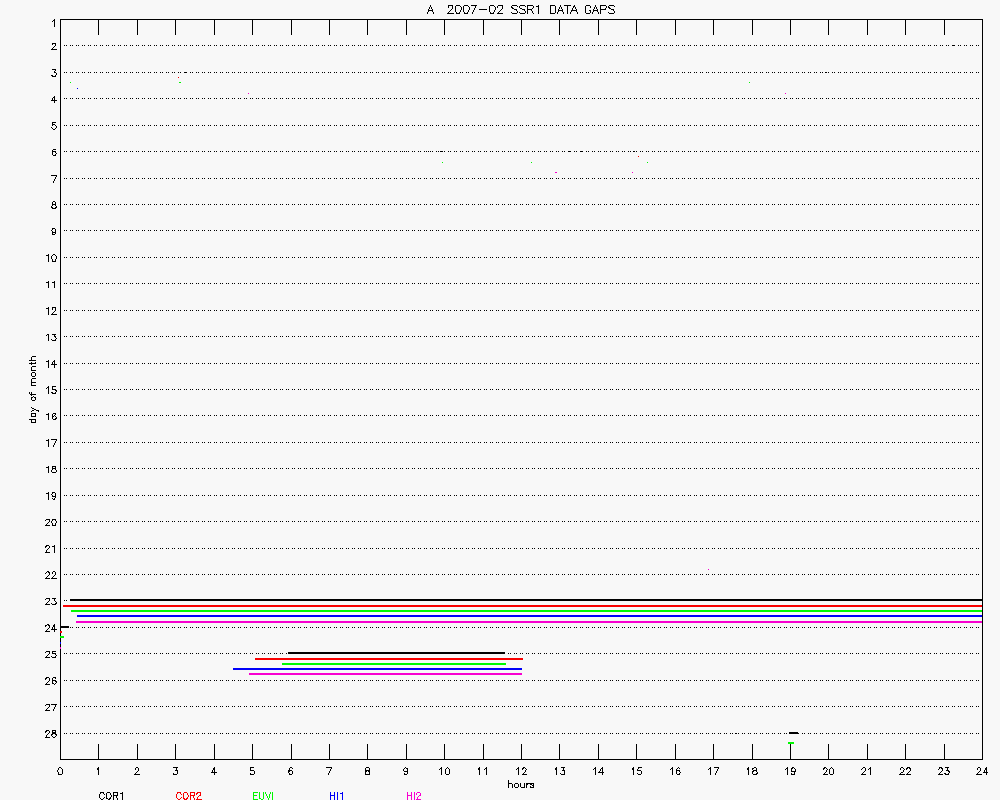The width and height of the screenshot is (1000, 800).
Task: Click the 'day of month' y-axis label
Action: pyautogui.click(x=33, y=389)
